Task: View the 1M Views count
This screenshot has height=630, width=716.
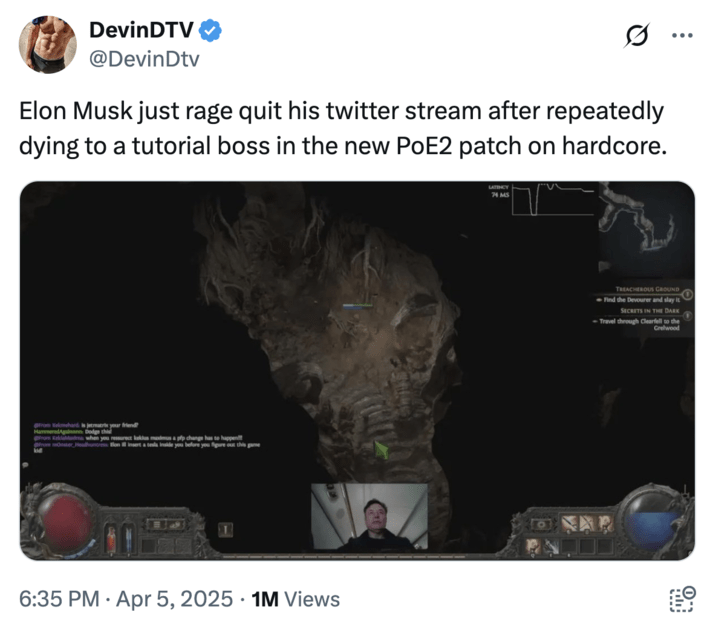Action: pyautogui.click(x=295, y=599)
